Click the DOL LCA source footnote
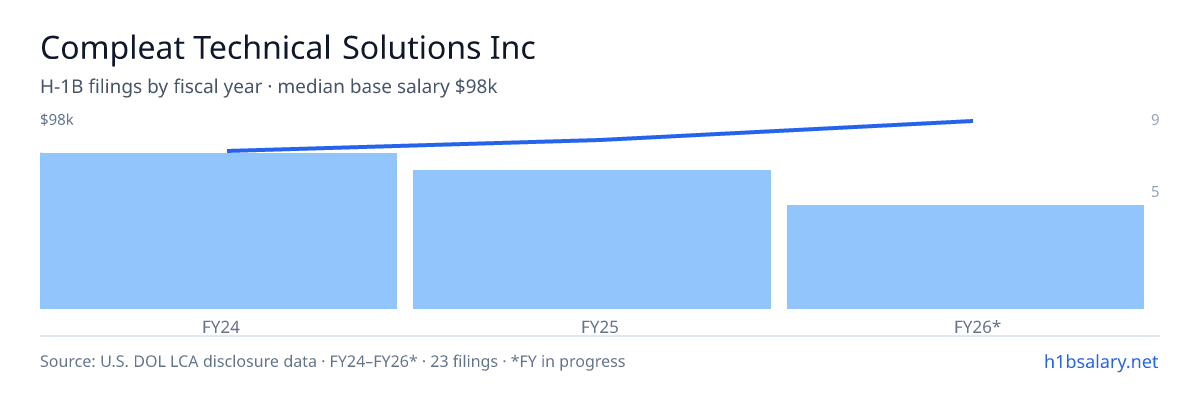The height and width of the screenshot is (400, 1200). click(x=332, y=361)
